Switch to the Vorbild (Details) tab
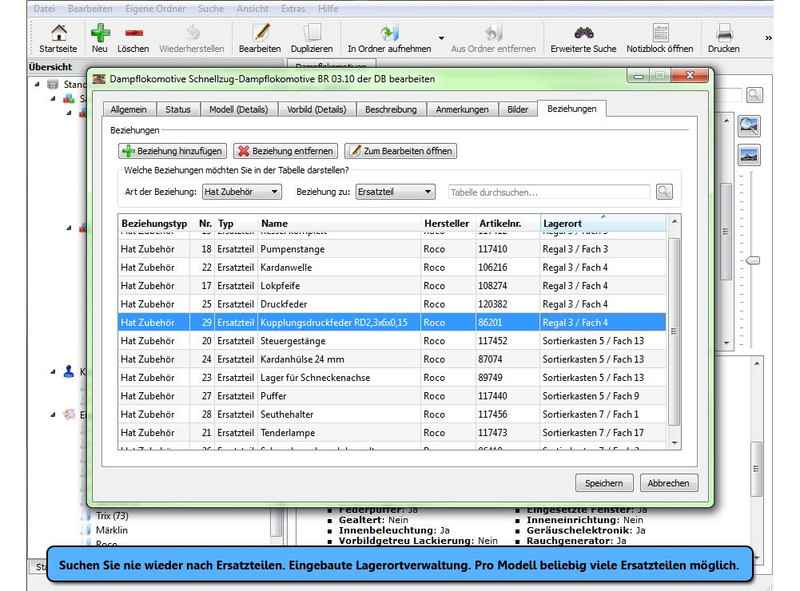The height and width of the screenshot is (591, 800). [x=316, y=109]
